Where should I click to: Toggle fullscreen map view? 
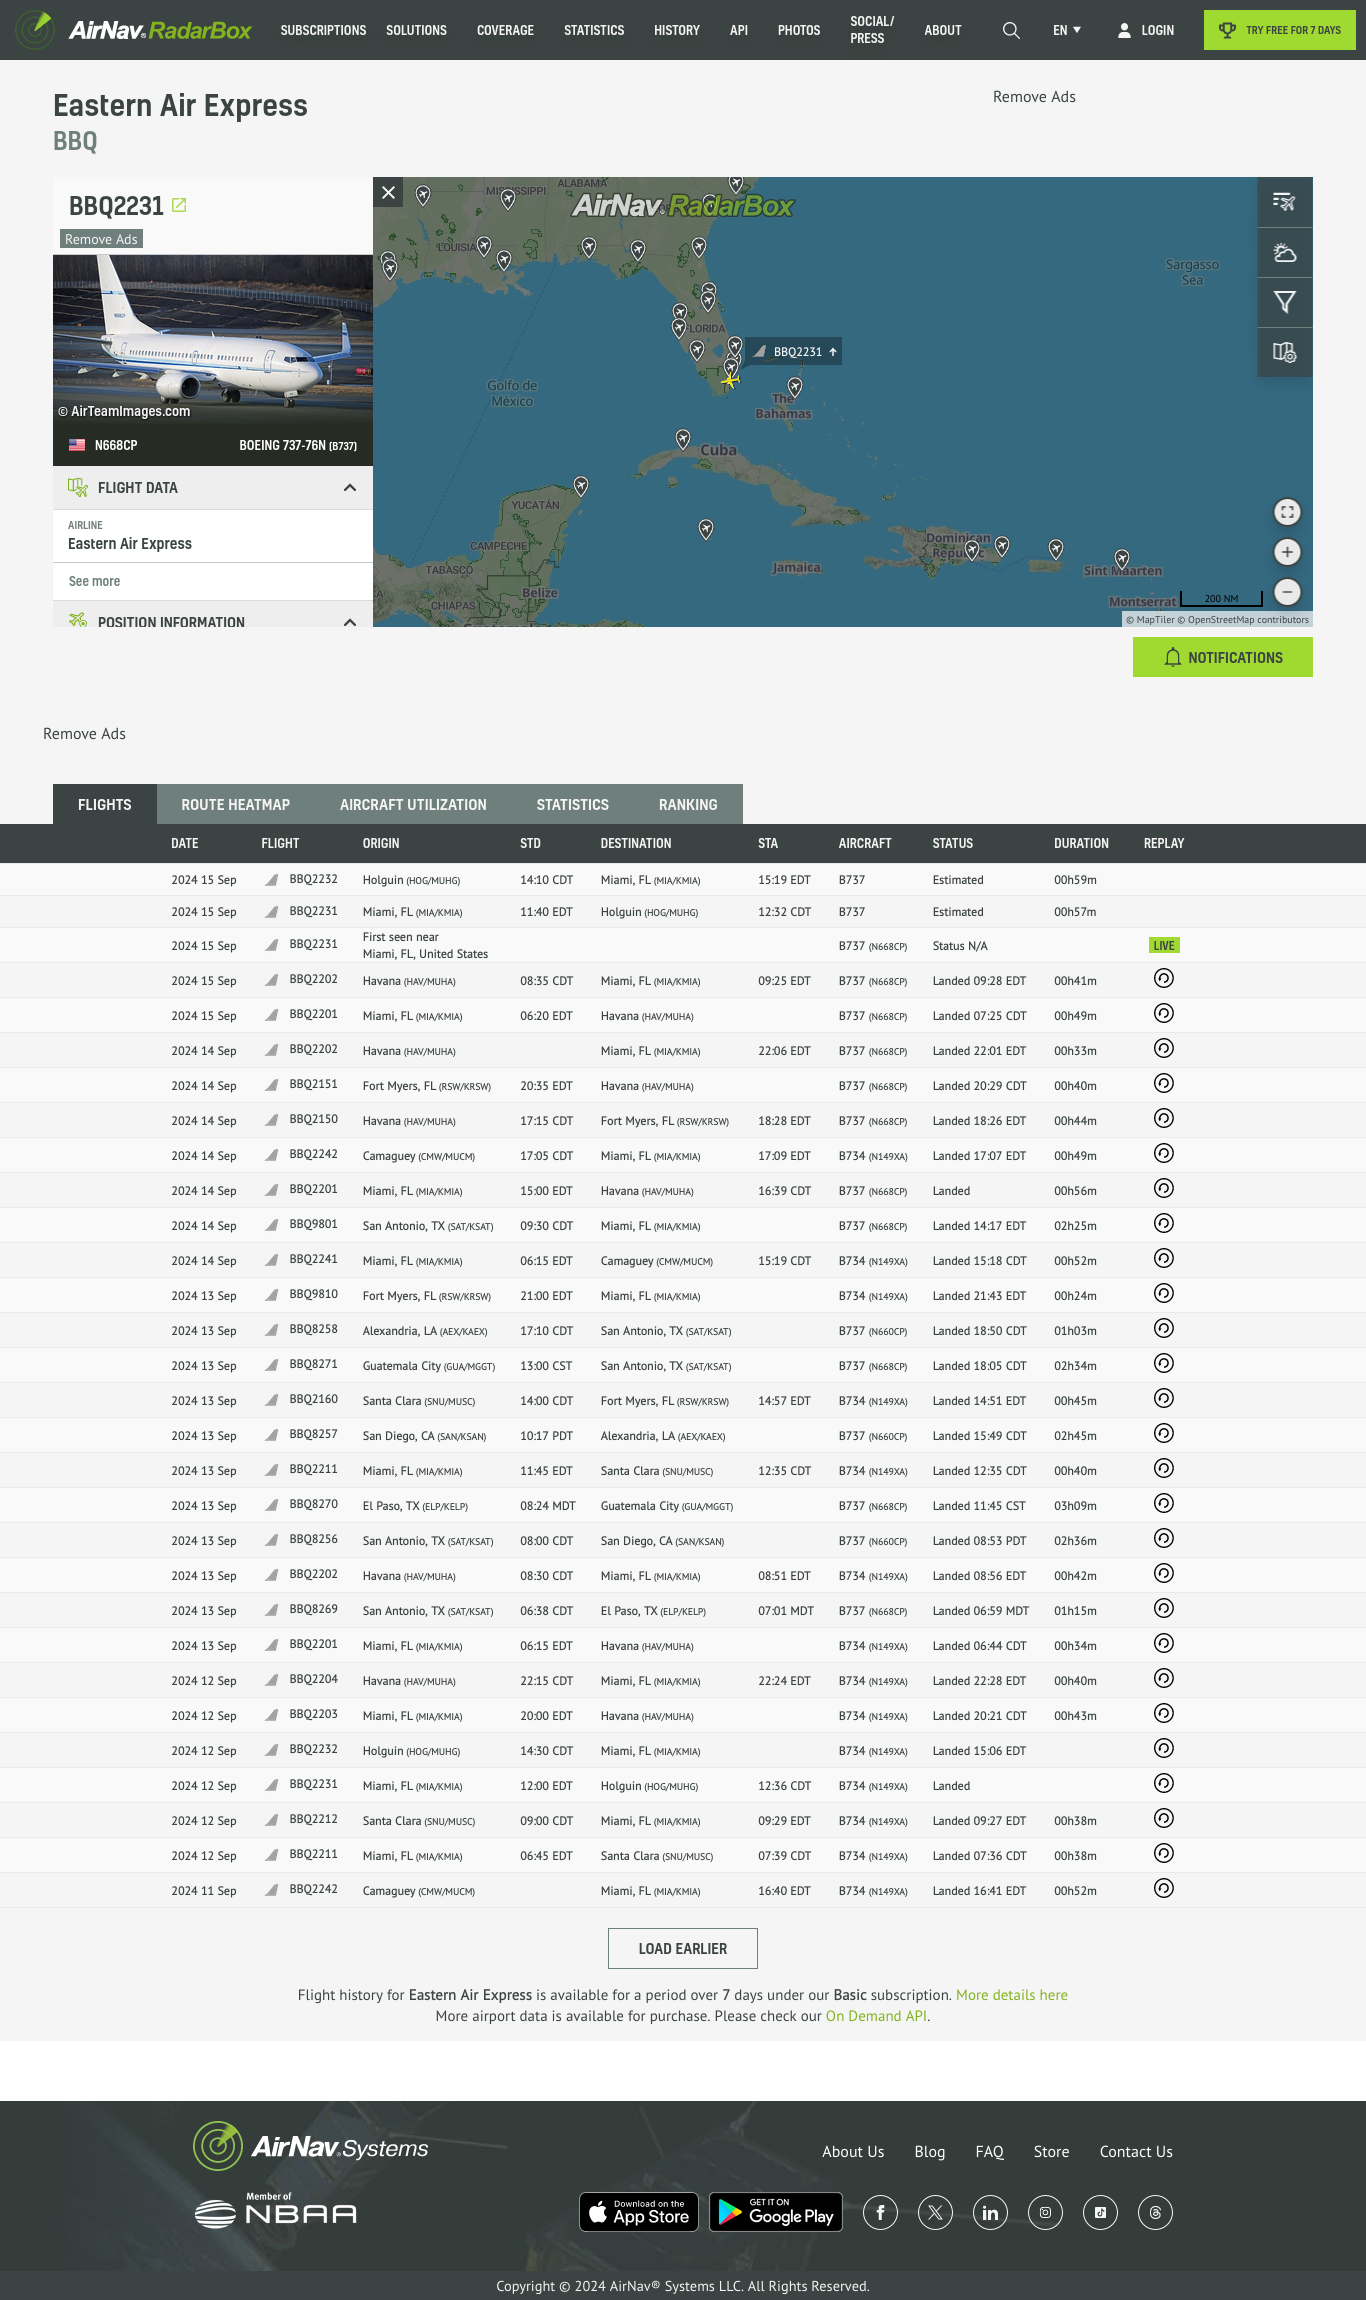tap(1287, 512)
